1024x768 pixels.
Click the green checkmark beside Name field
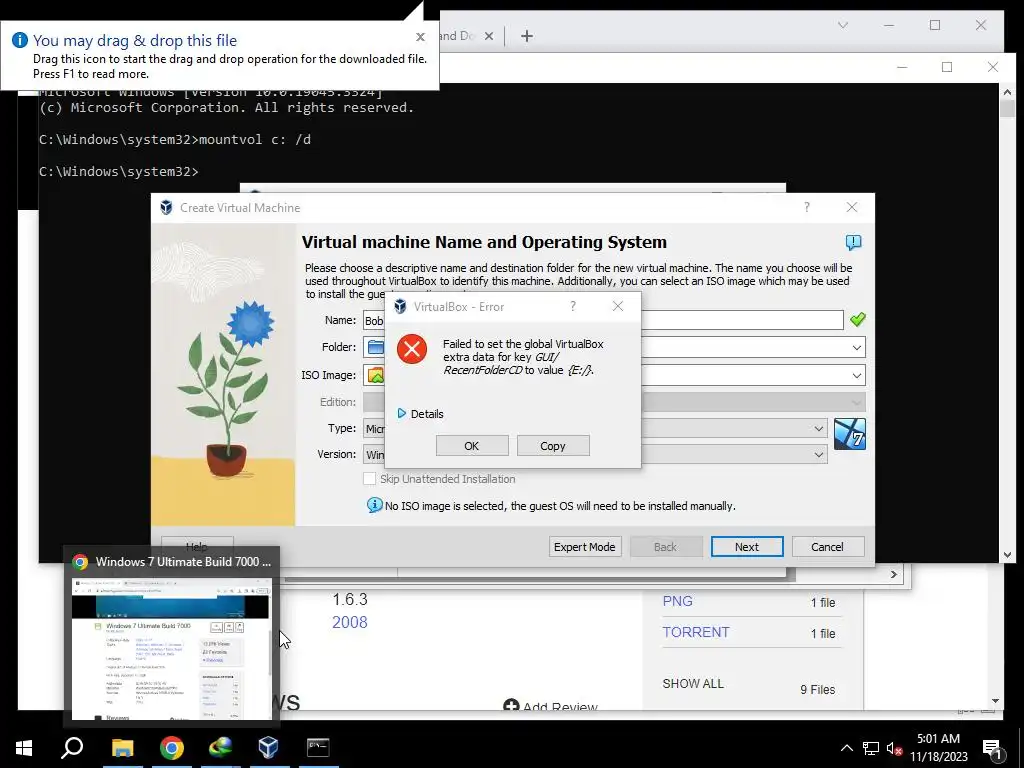[857, 319]
